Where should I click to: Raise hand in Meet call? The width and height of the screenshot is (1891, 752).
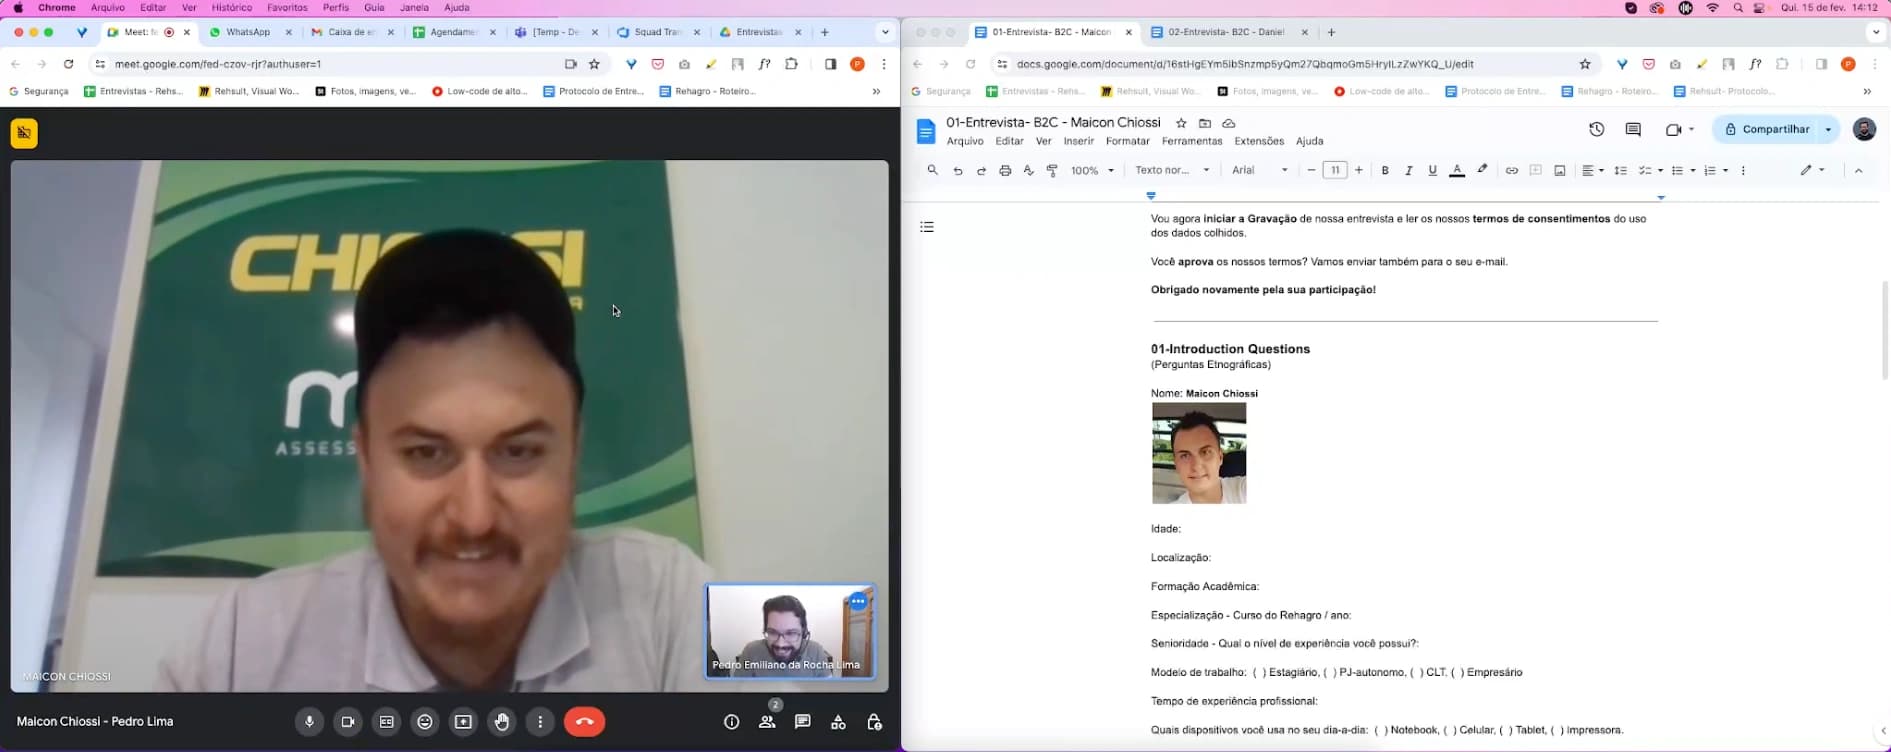[502, 722]
